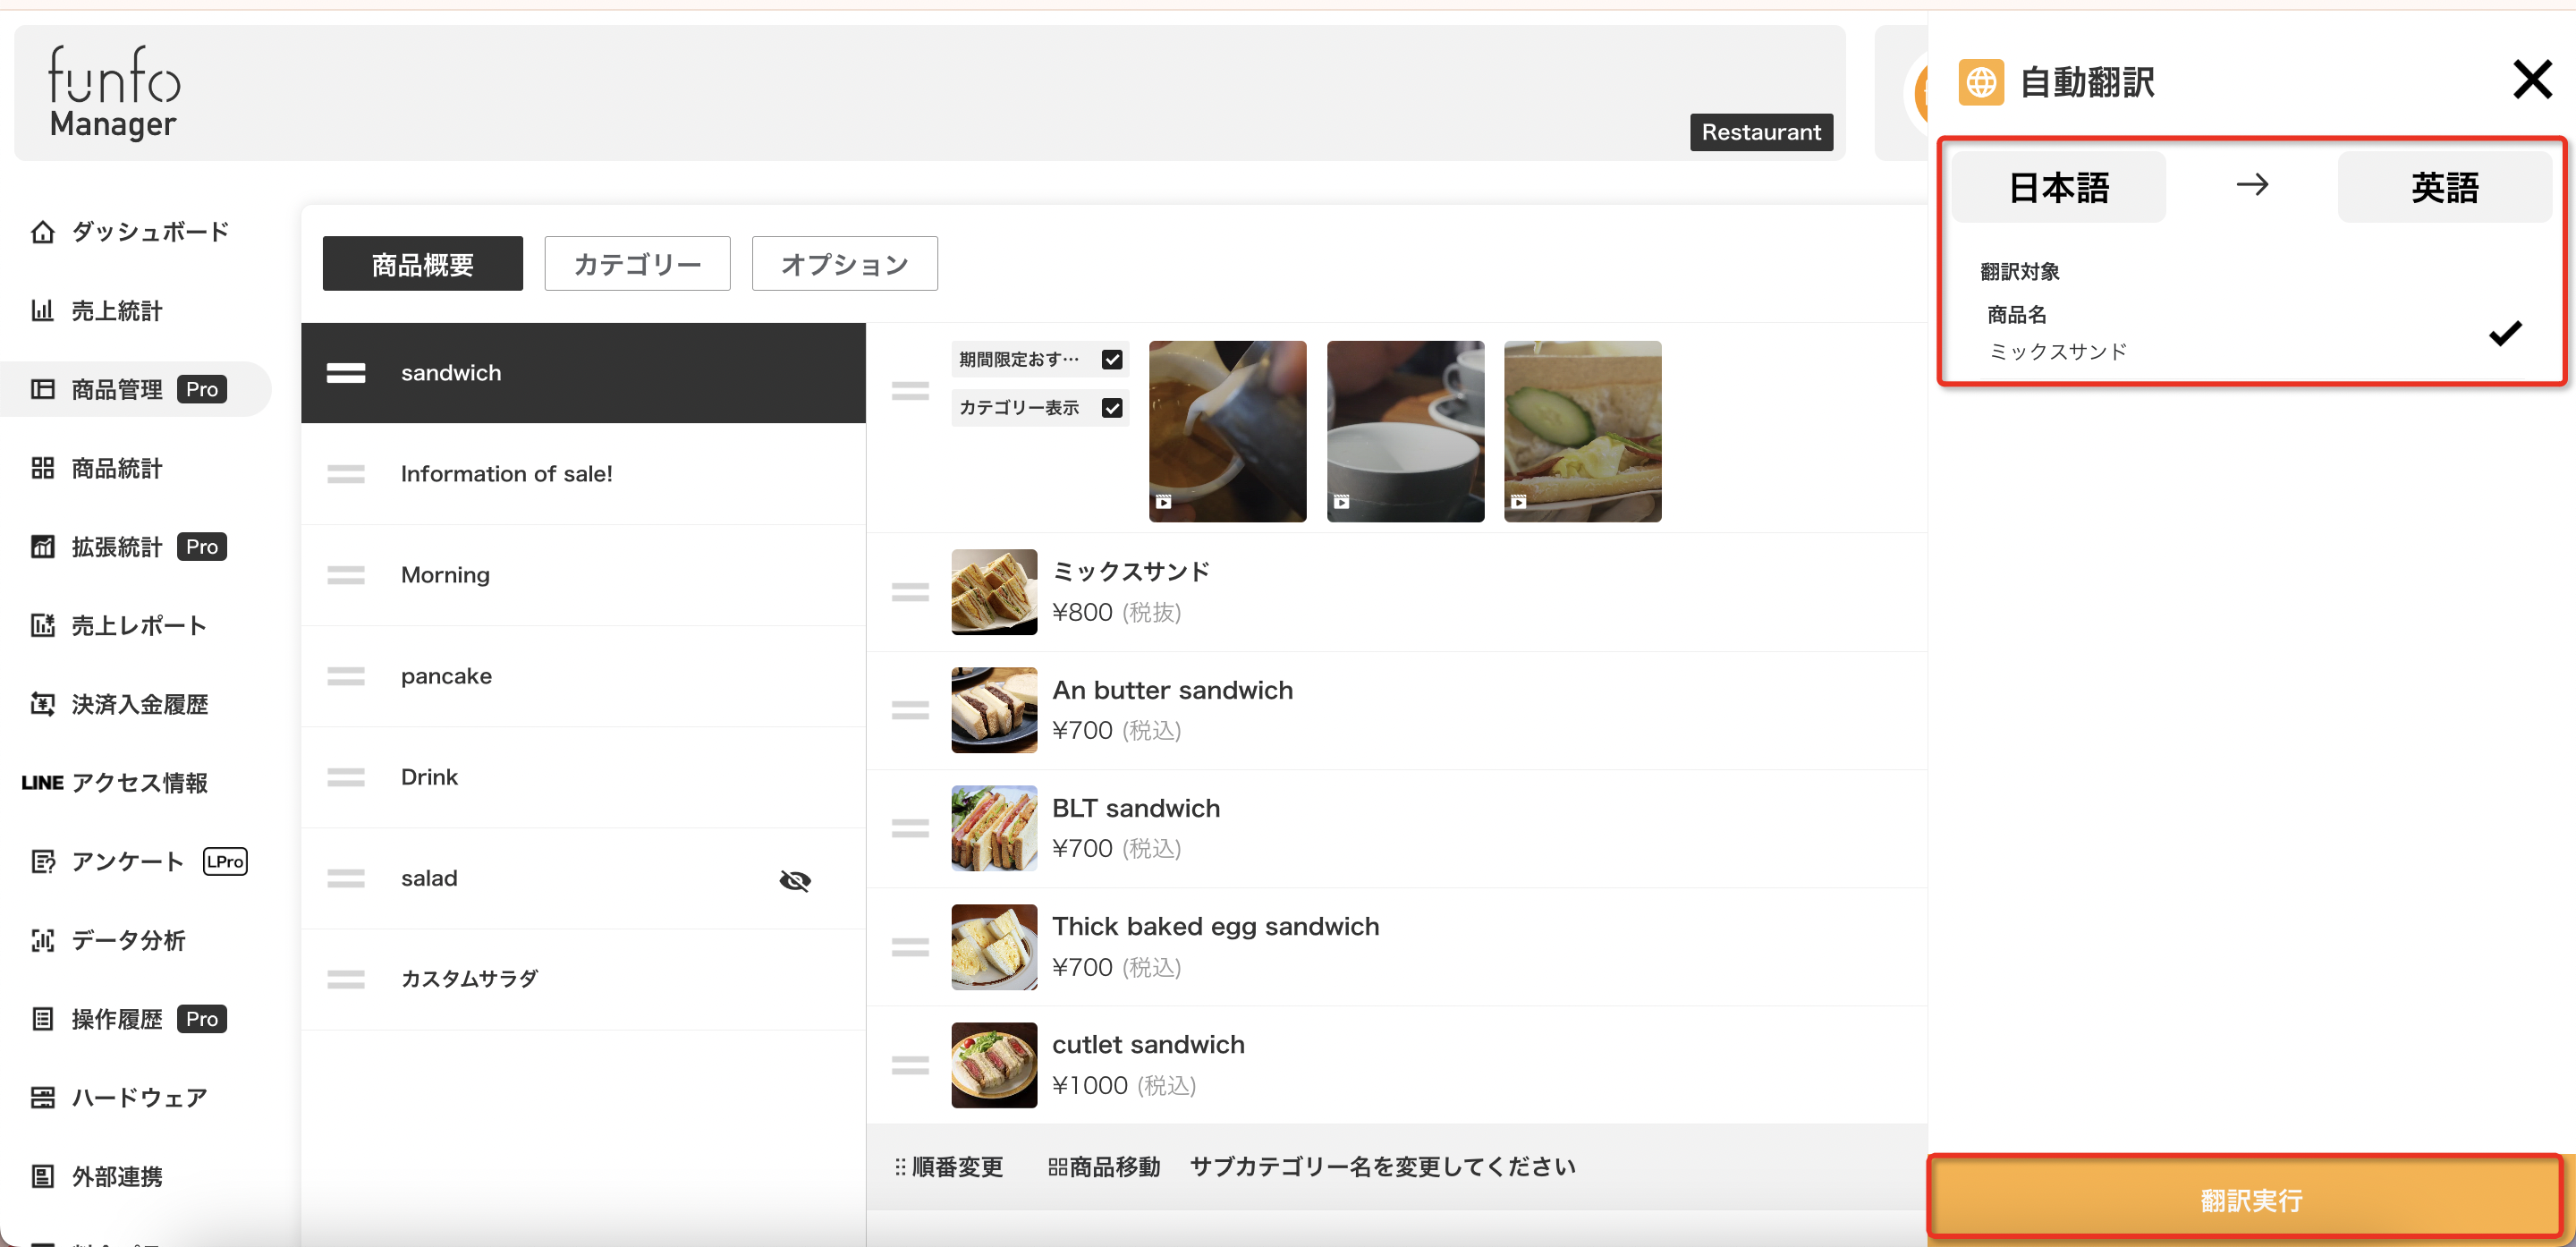The width and height of the screenshot is (2576, 1247).
Task: Toggle the 期間限定おす… checkbox
Action: (x=1112, y=359)
